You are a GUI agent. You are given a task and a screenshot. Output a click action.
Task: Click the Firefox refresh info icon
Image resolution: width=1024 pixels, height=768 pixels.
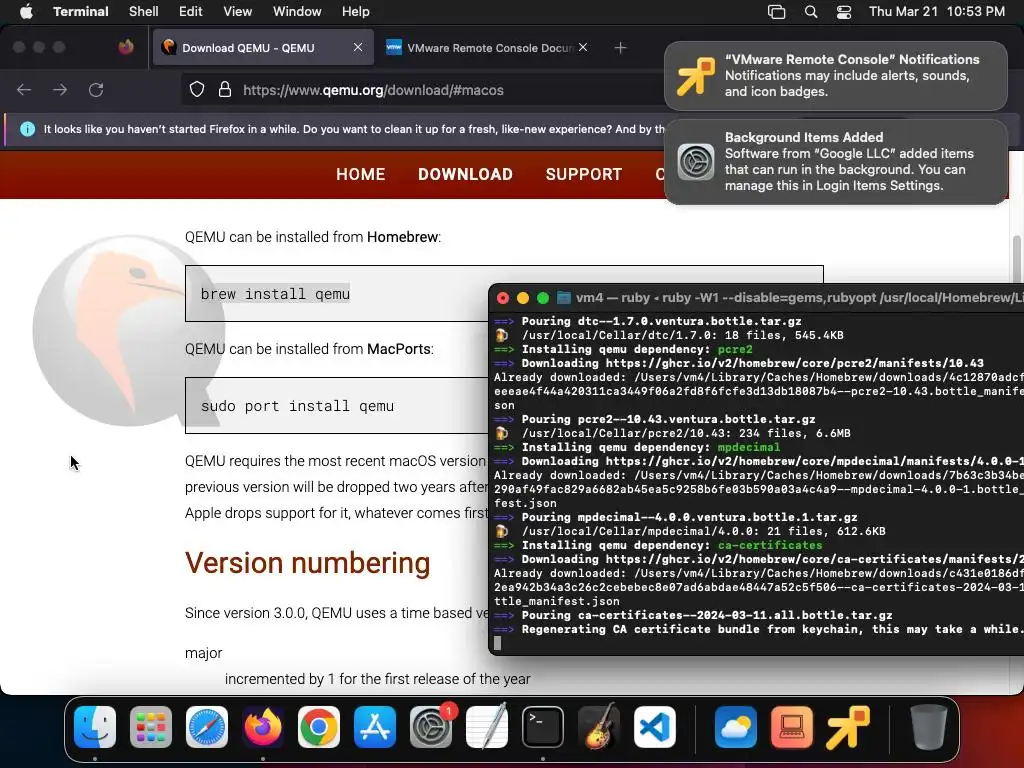pos(27,129)
